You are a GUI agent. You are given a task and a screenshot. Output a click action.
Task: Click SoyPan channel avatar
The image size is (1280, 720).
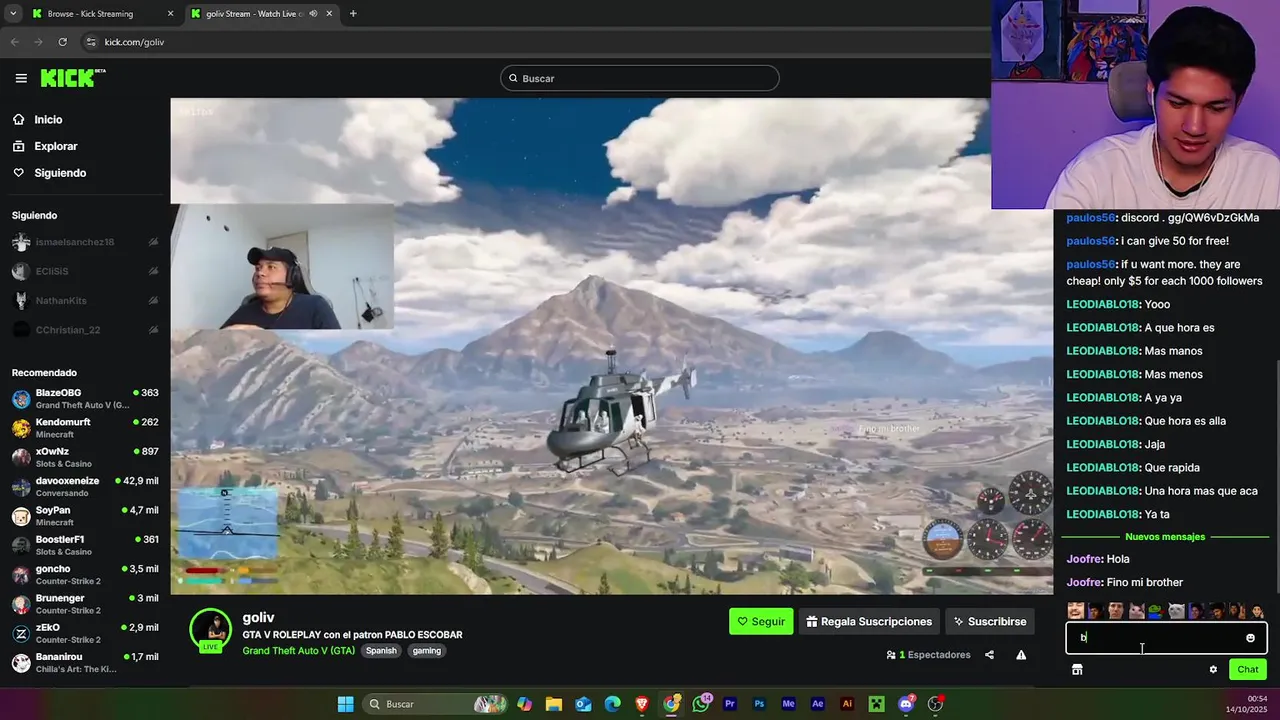(x=21, y=516)
